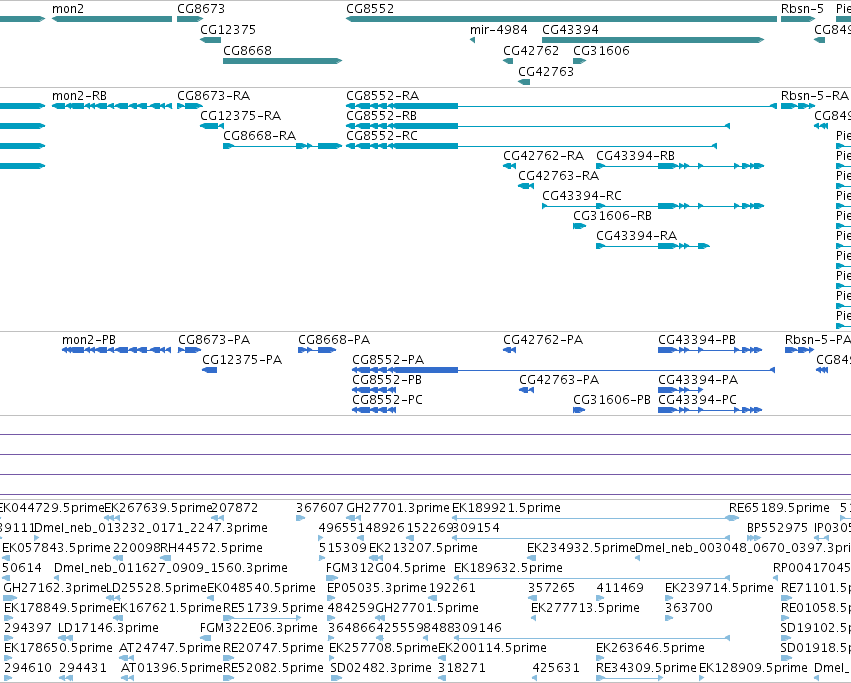851x683 pixels.
Task: Select the CG8668 gene bar
Action: pos(282,61)
